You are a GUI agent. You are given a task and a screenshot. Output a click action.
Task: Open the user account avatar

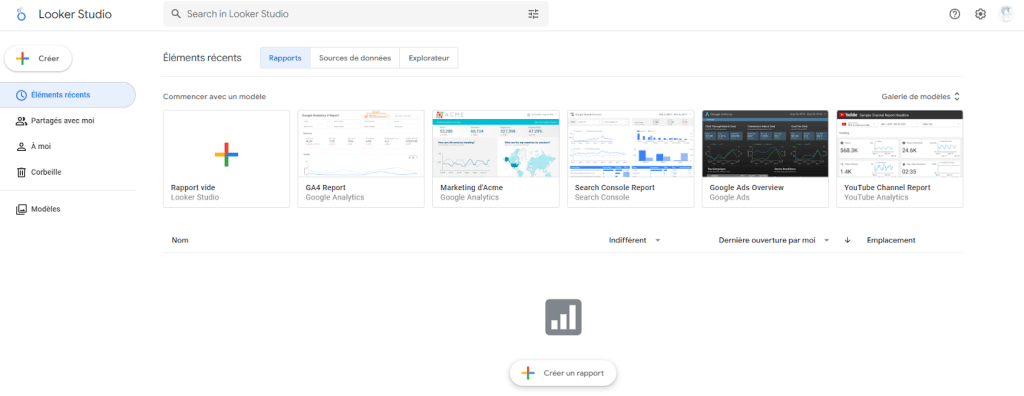click(x=1006, y=14)
